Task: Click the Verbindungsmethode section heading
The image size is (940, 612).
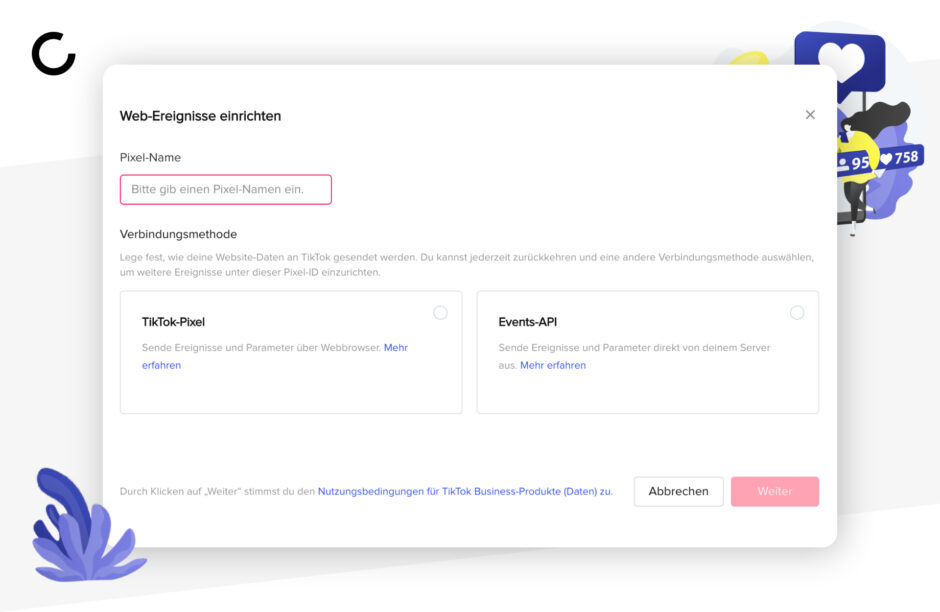Action: [x=178, y=234]
